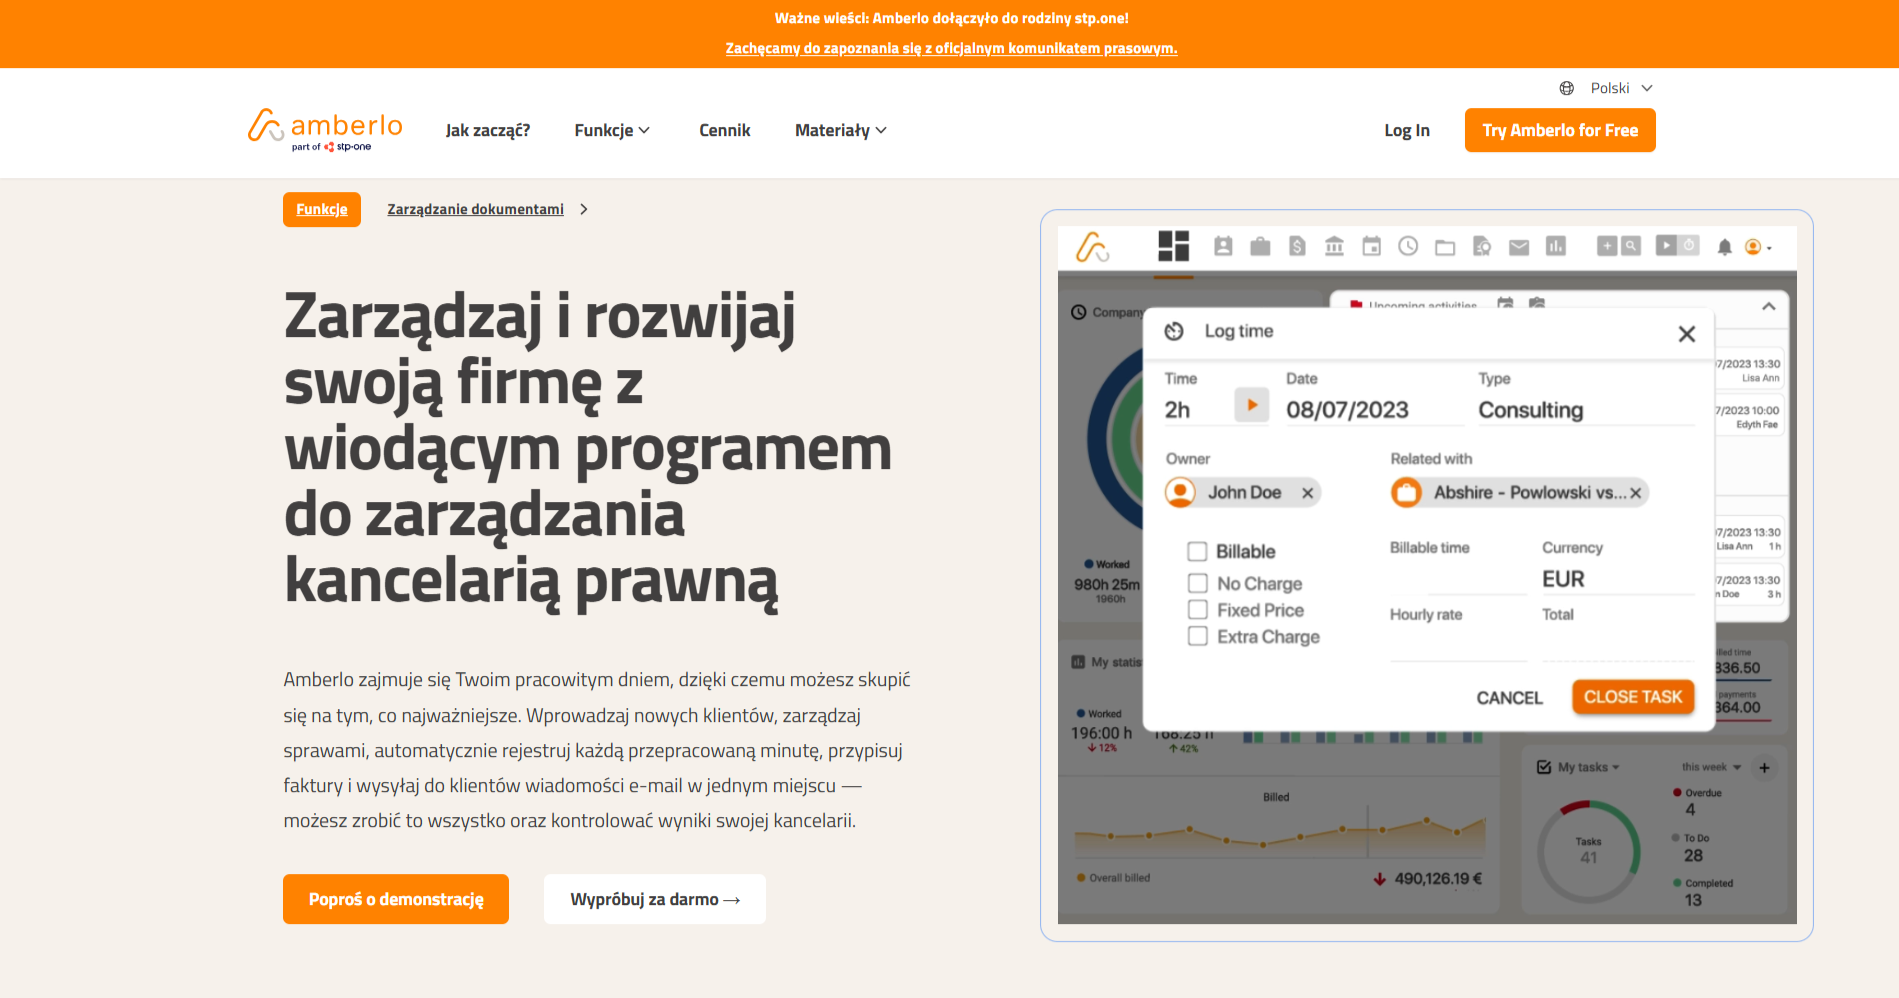This screenshot has width=1899, height=998.
Task: Click the Log time stopwatch icon in dialog header
Action: (1175, 331)
